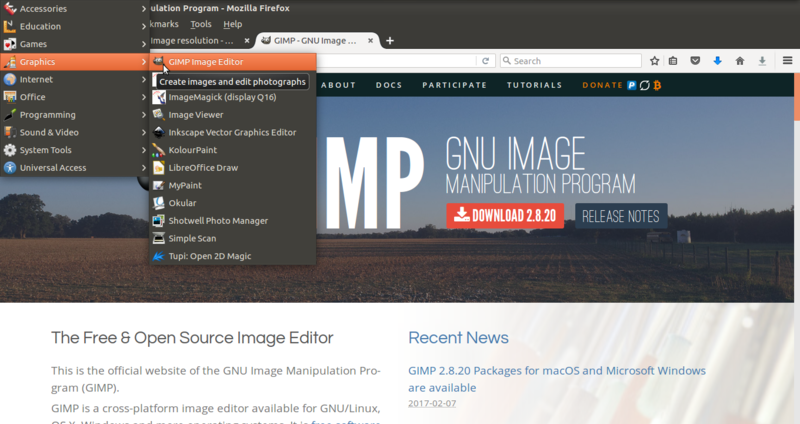
Task: Expand the Sound & Video submenu arrow
Action: 144,132
